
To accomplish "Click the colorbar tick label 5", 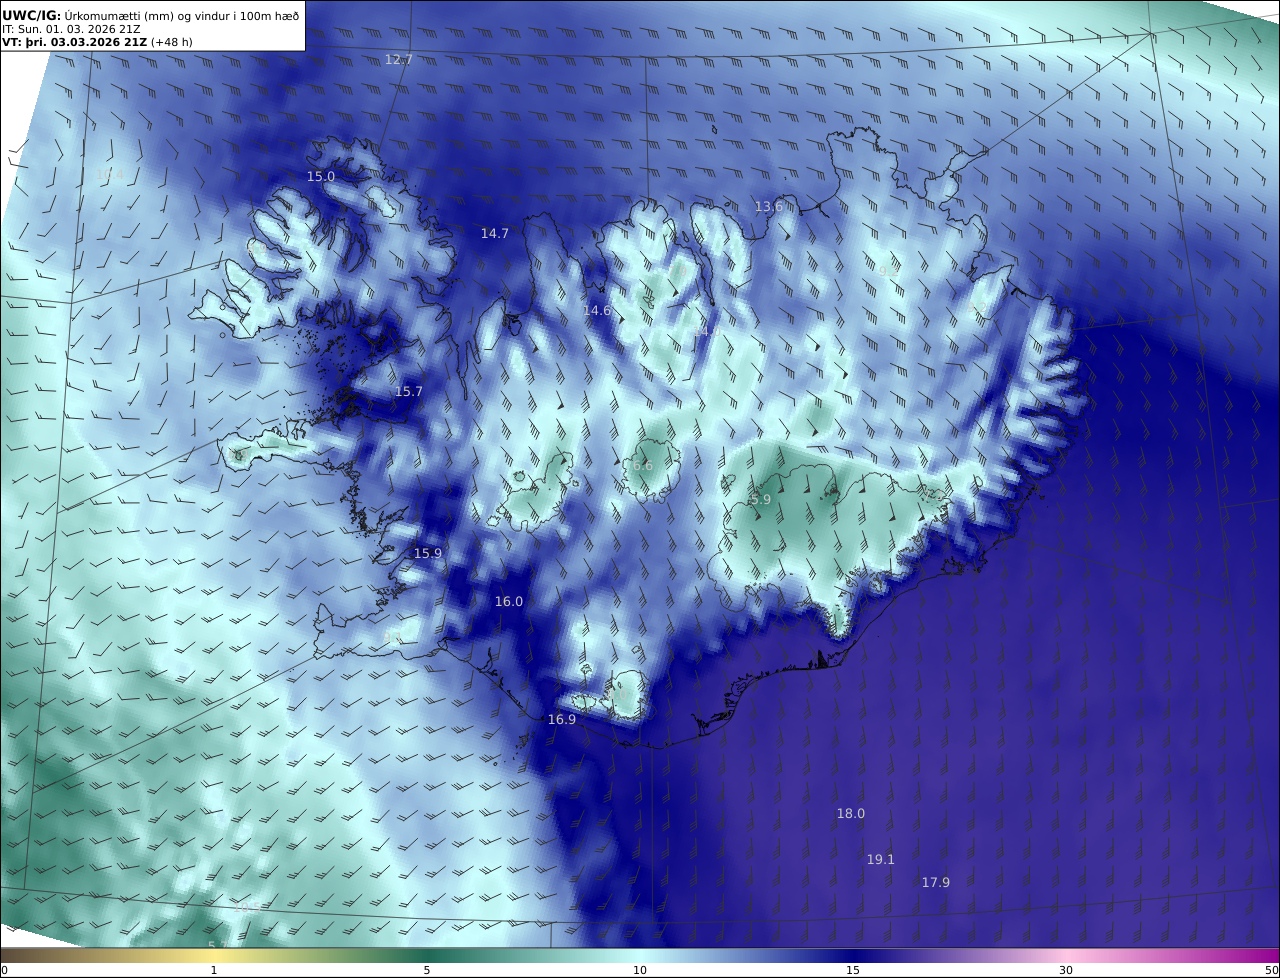I will click(x=427, y=970).
